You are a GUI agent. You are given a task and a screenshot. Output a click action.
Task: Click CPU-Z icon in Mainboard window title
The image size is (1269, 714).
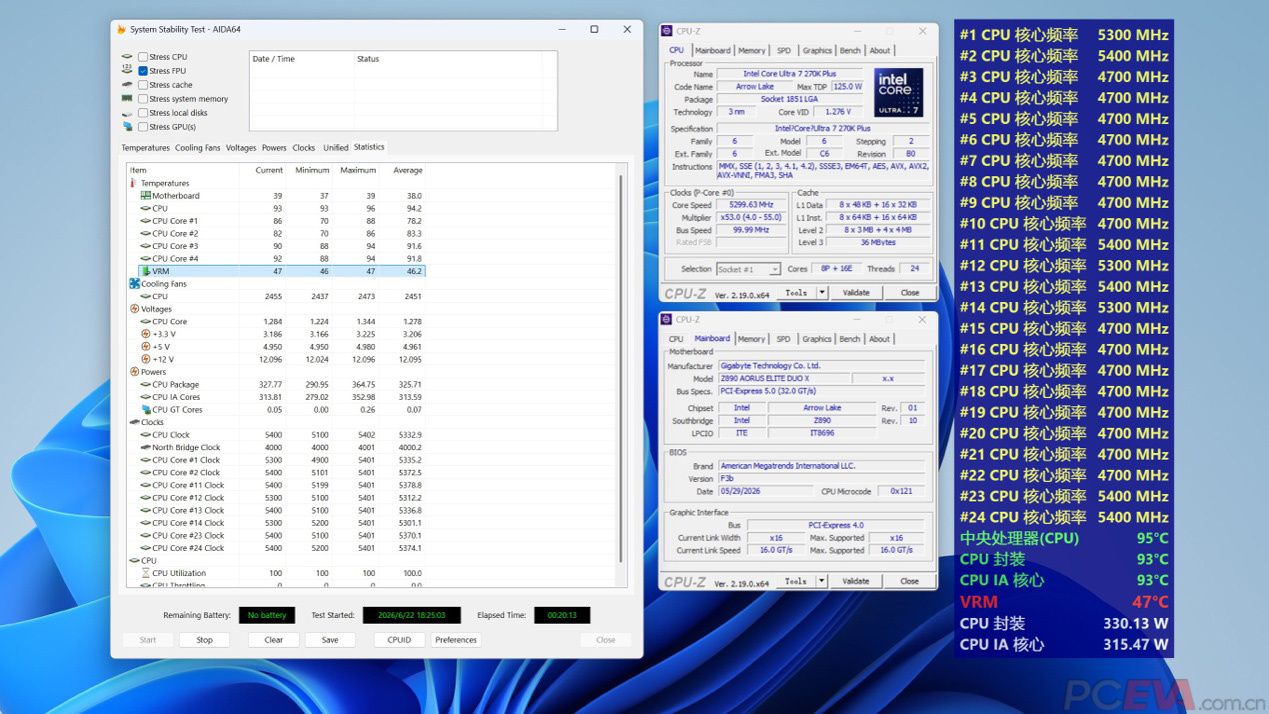pyautogui.click(x=667, y=319)
